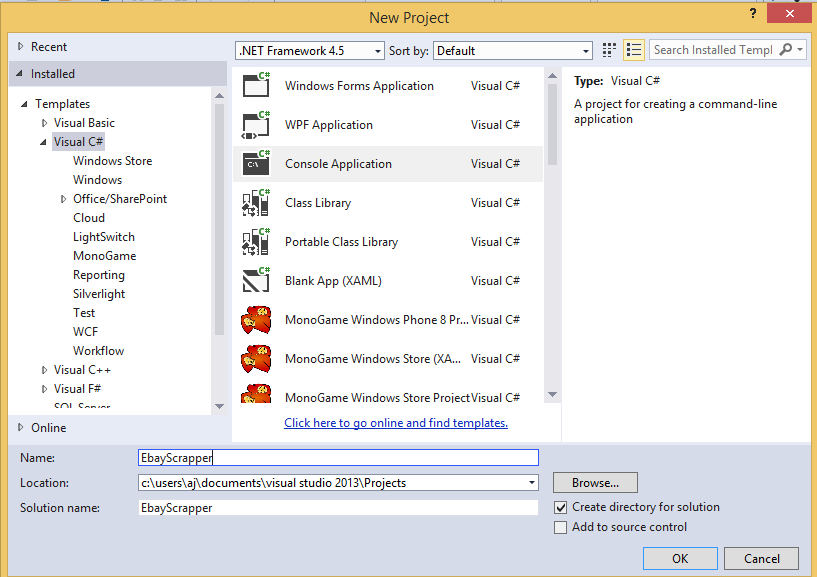Pick the Portable Class Library template icon
The height and width of the screenshot is (577, 817).
[x=256, y=242]
